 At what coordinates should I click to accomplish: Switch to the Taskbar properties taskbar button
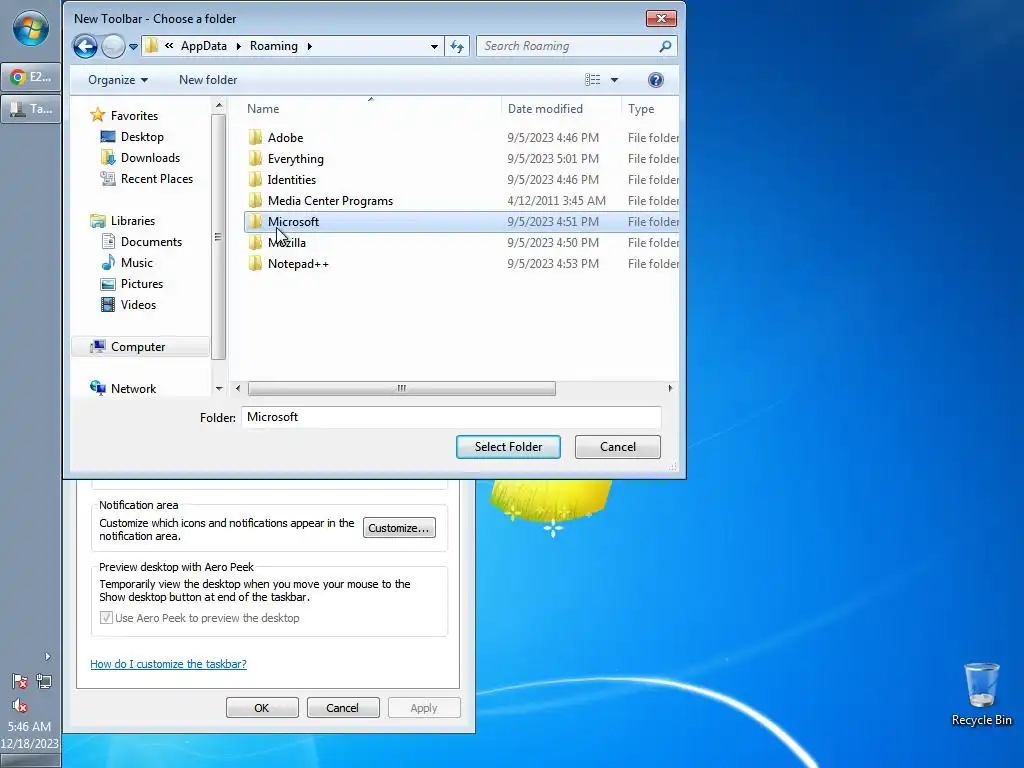[31, 108]
